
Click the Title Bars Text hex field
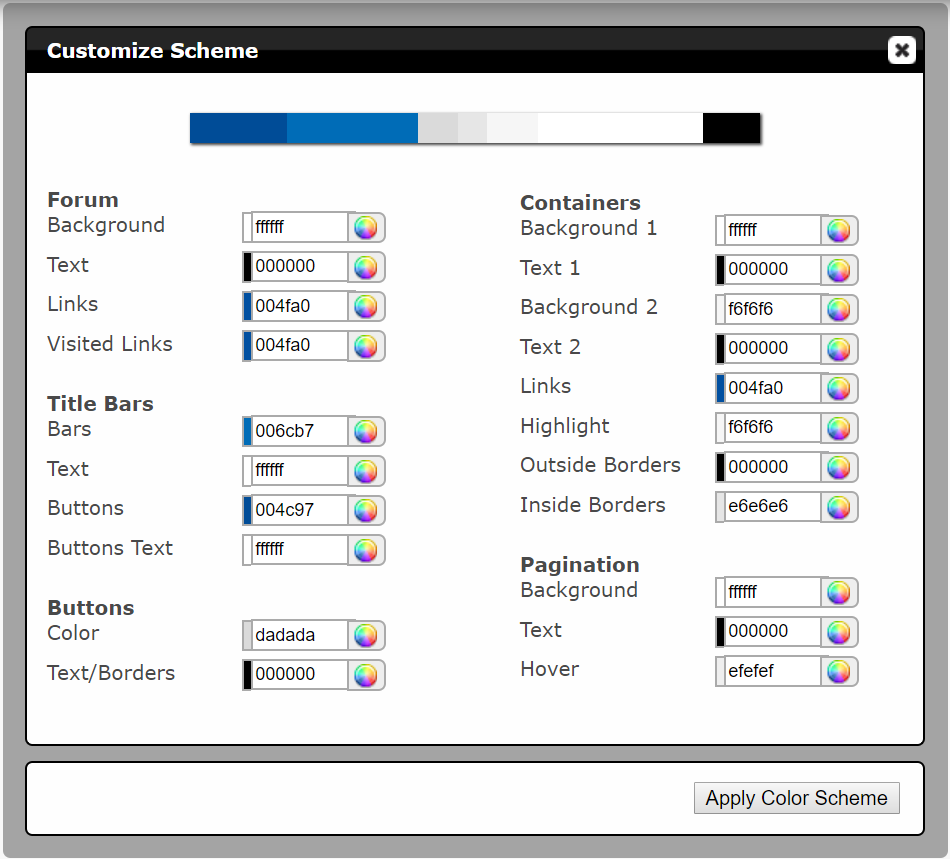coord(300,471)
